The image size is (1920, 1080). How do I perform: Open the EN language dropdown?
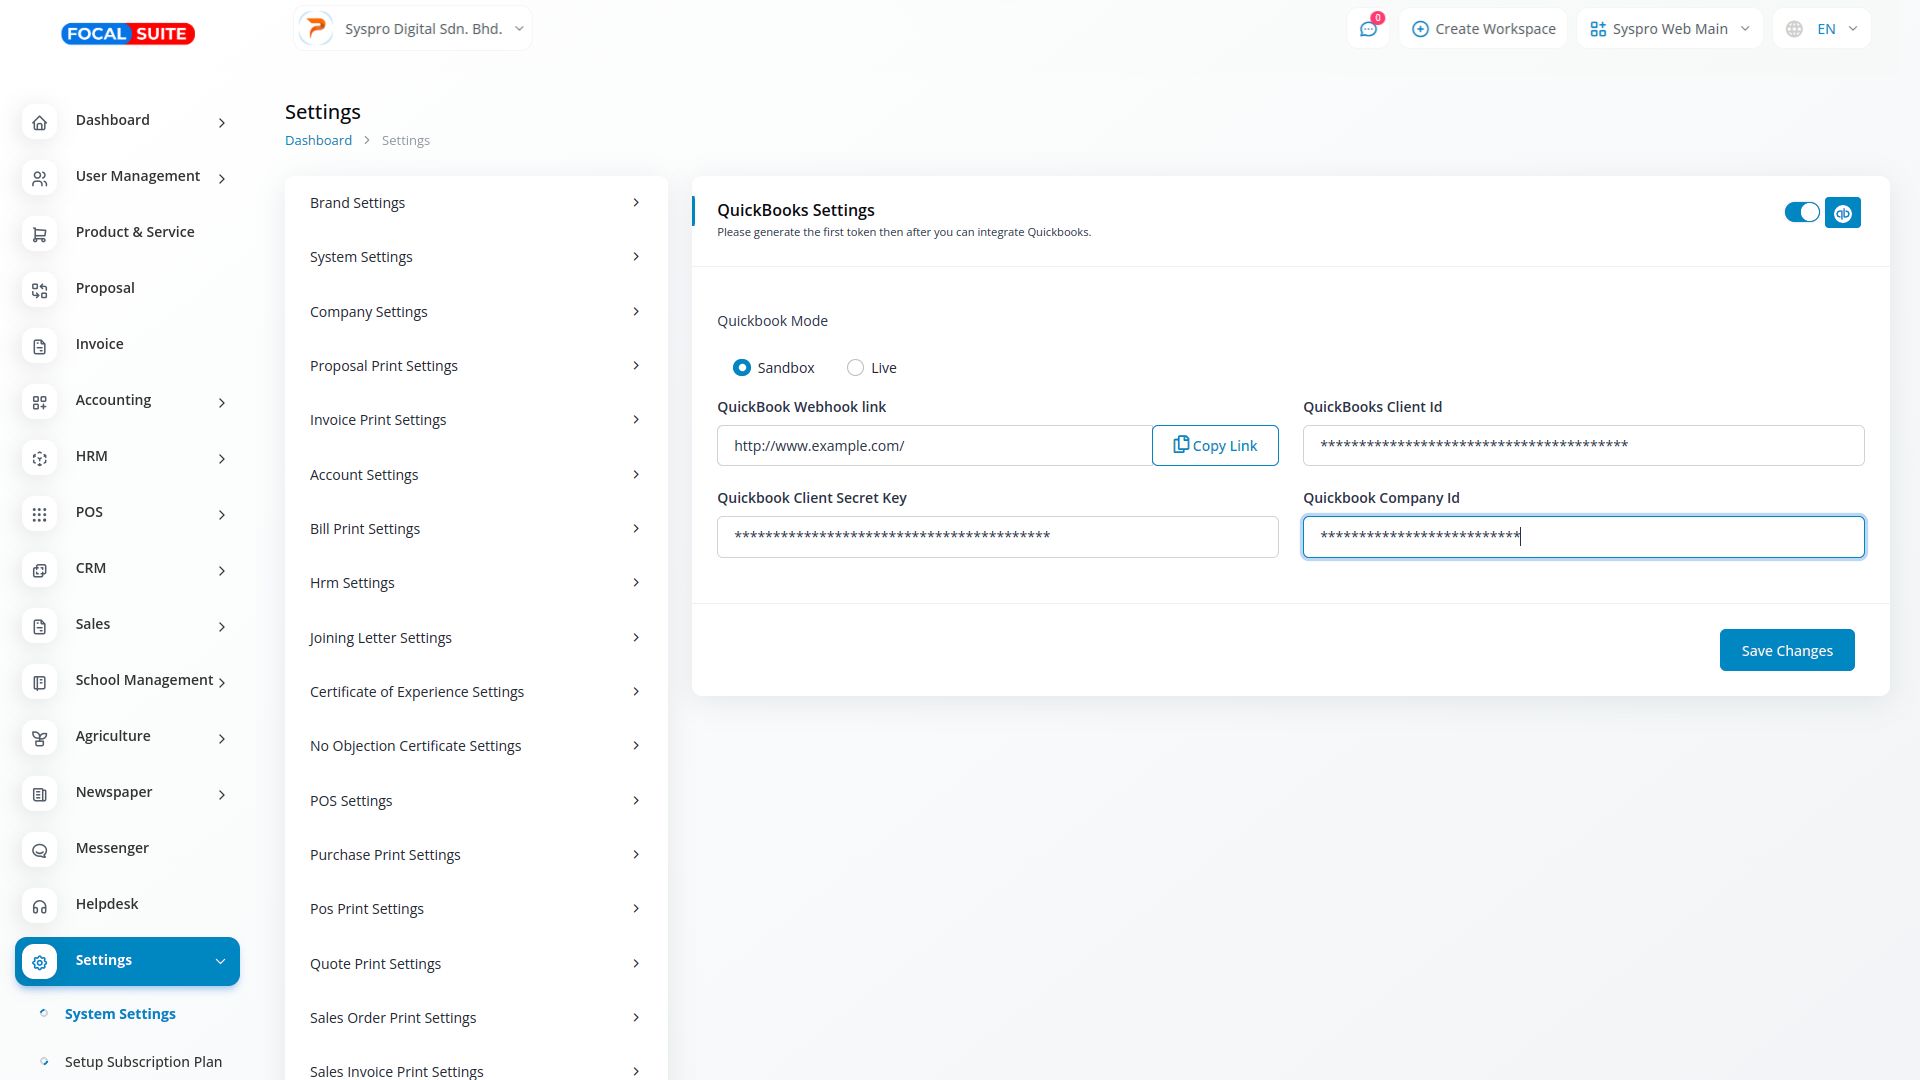coord(1821,29)
